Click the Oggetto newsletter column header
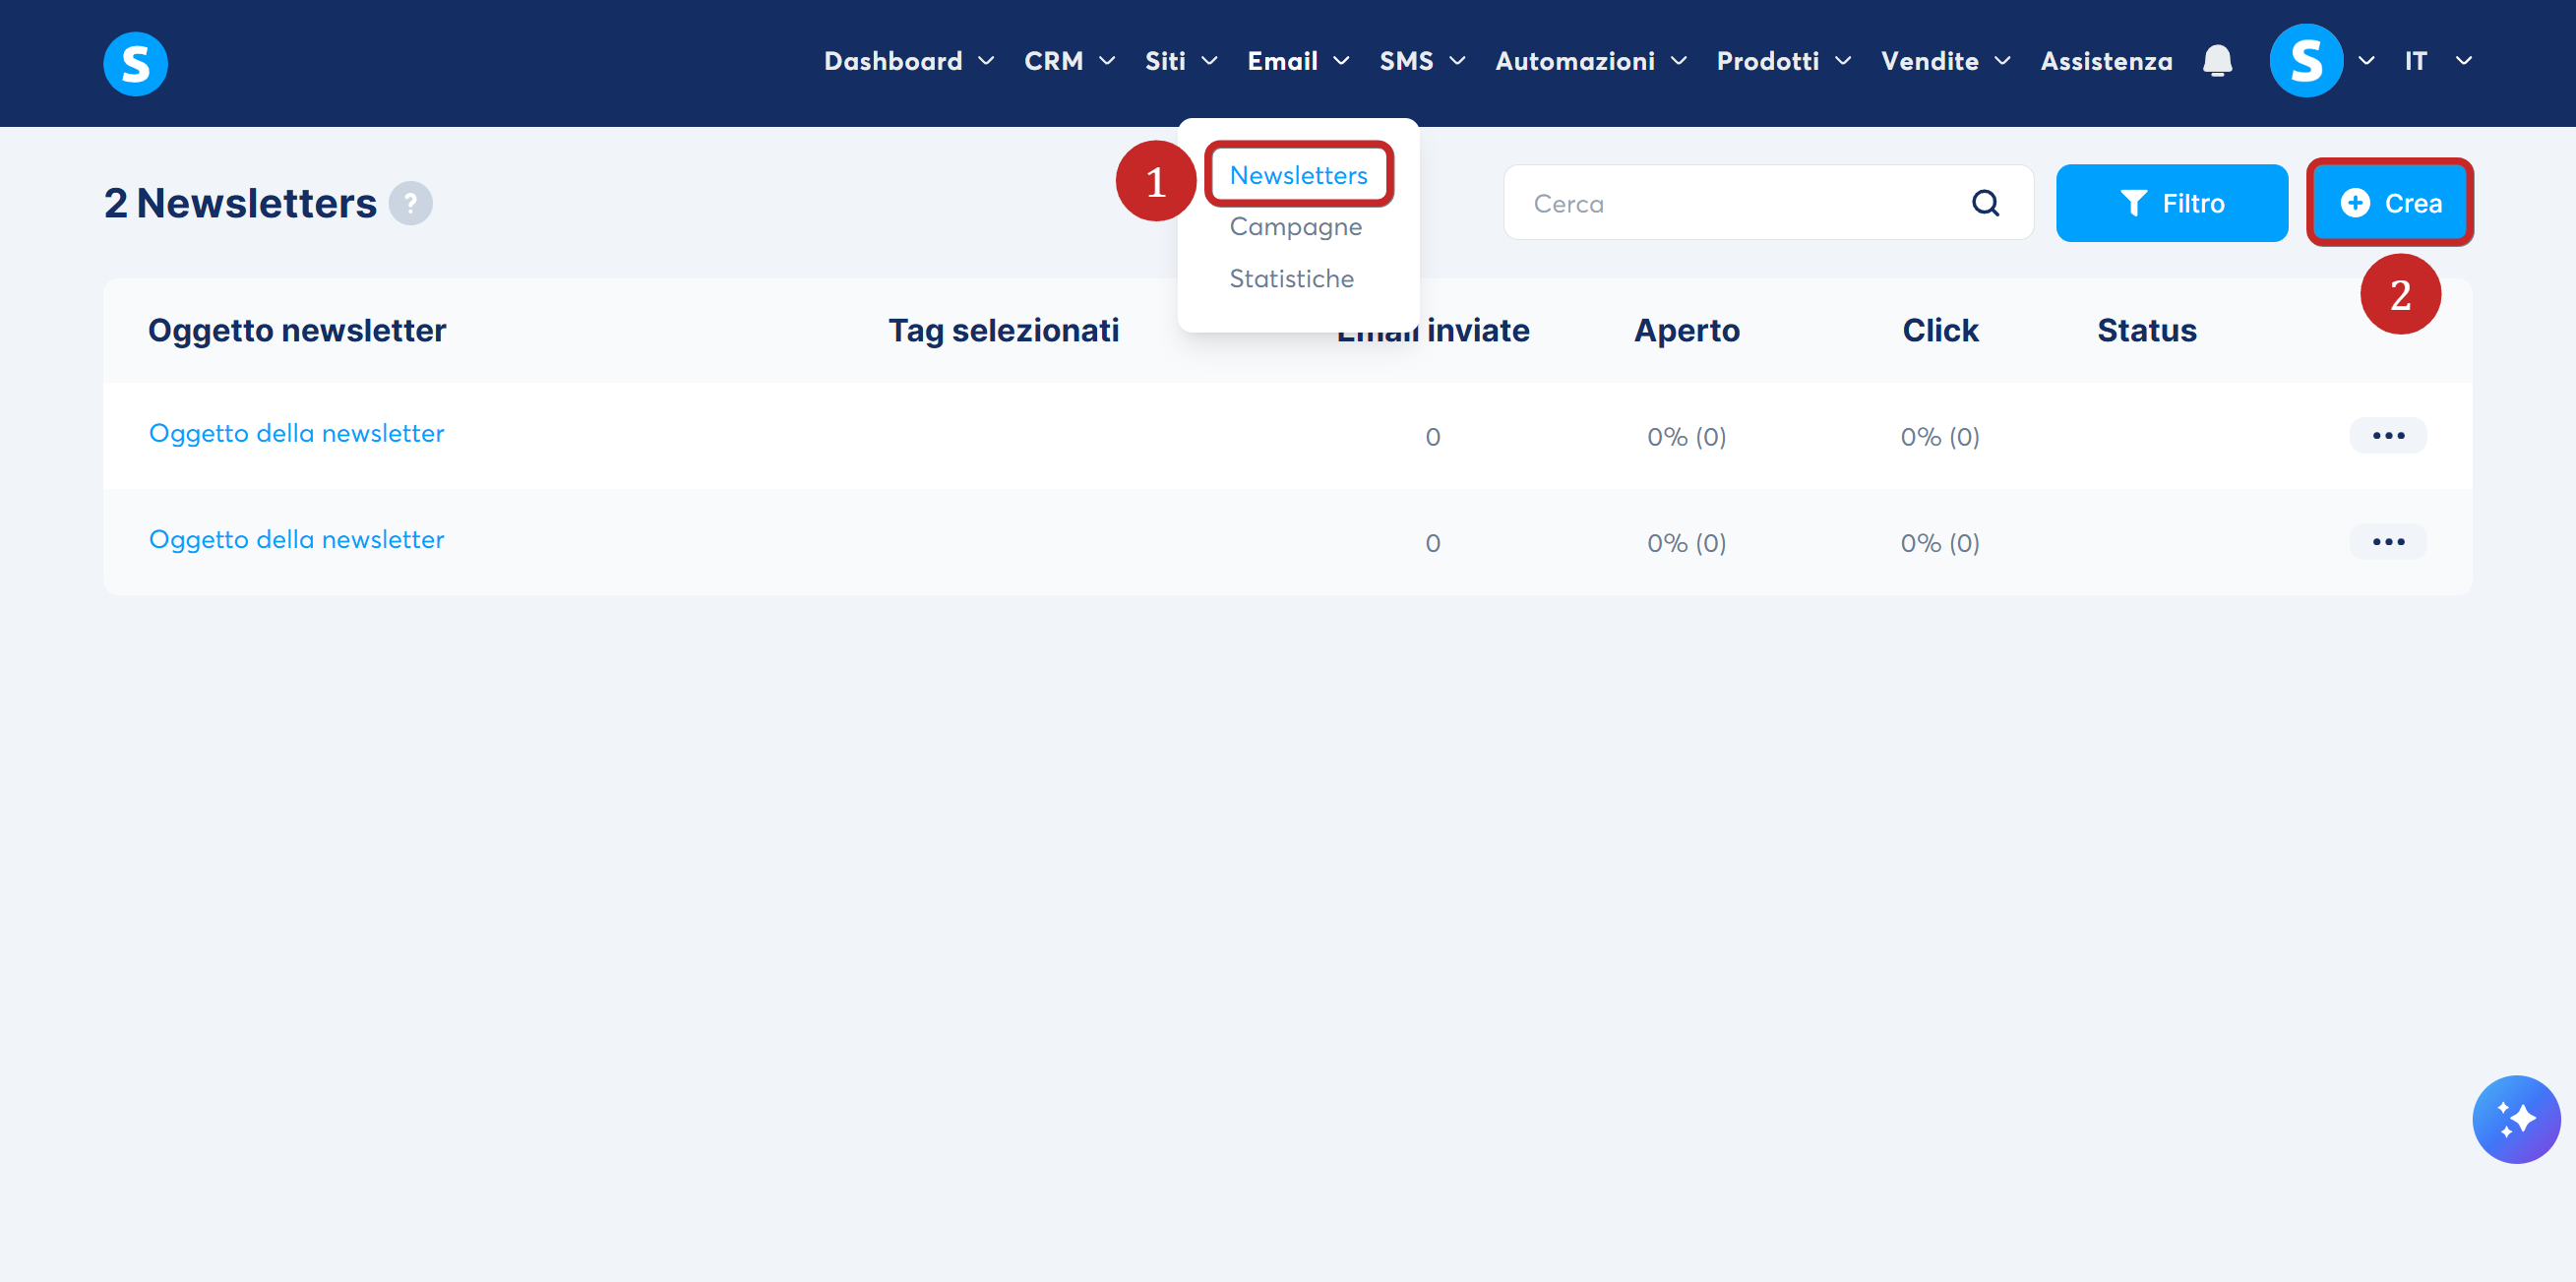The height and width of the screenshot is (1282, 2576). pyautogui.click(x=296, y=331)
